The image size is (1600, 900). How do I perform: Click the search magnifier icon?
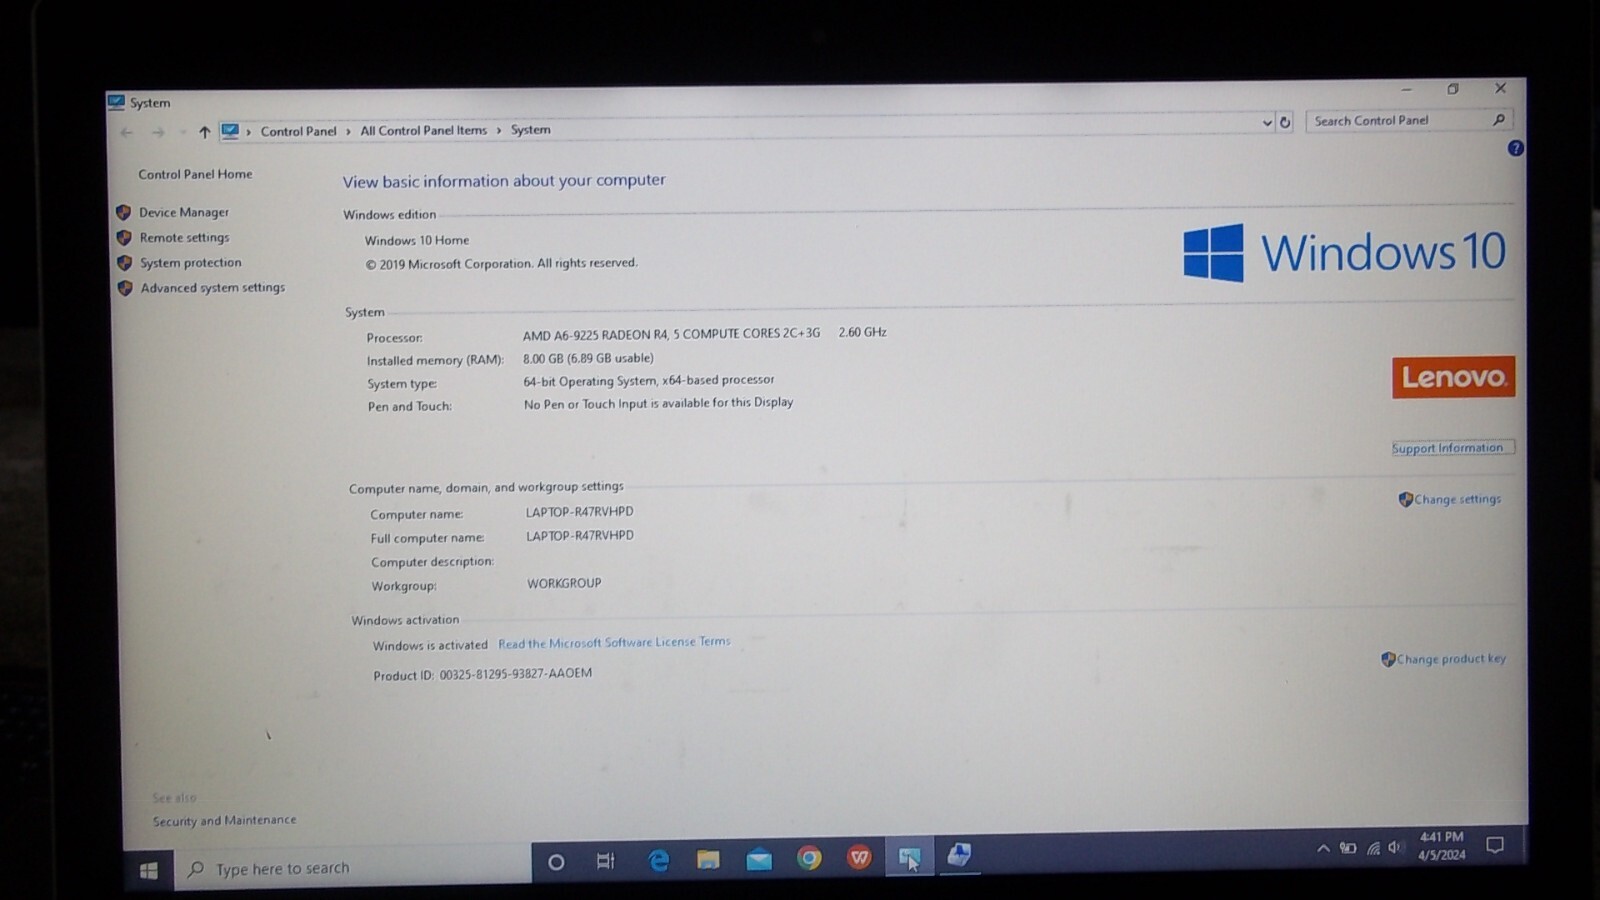coord(1498,120)
